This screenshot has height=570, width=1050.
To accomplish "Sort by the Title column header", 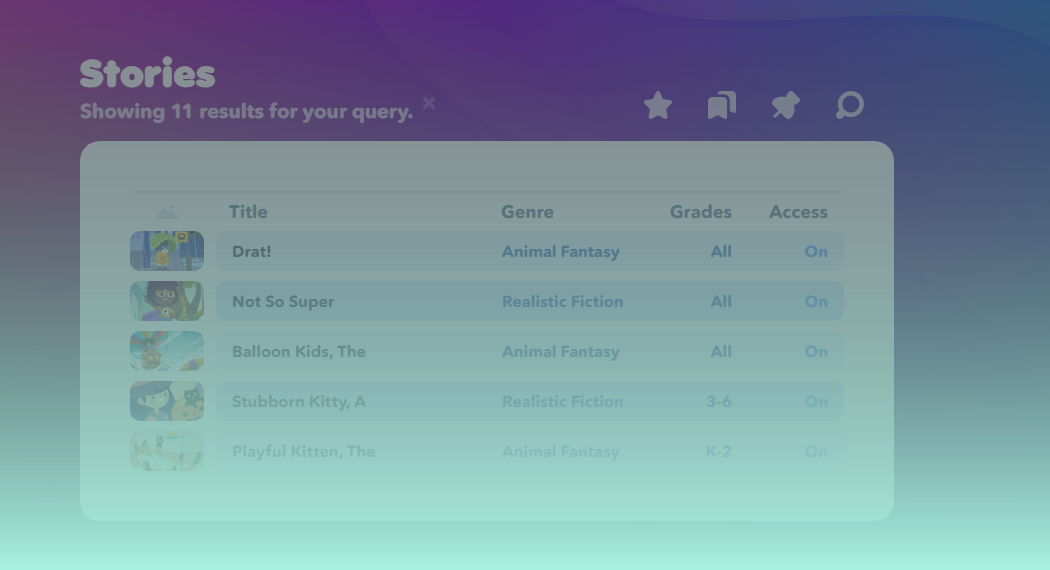I will click(248, 212).
